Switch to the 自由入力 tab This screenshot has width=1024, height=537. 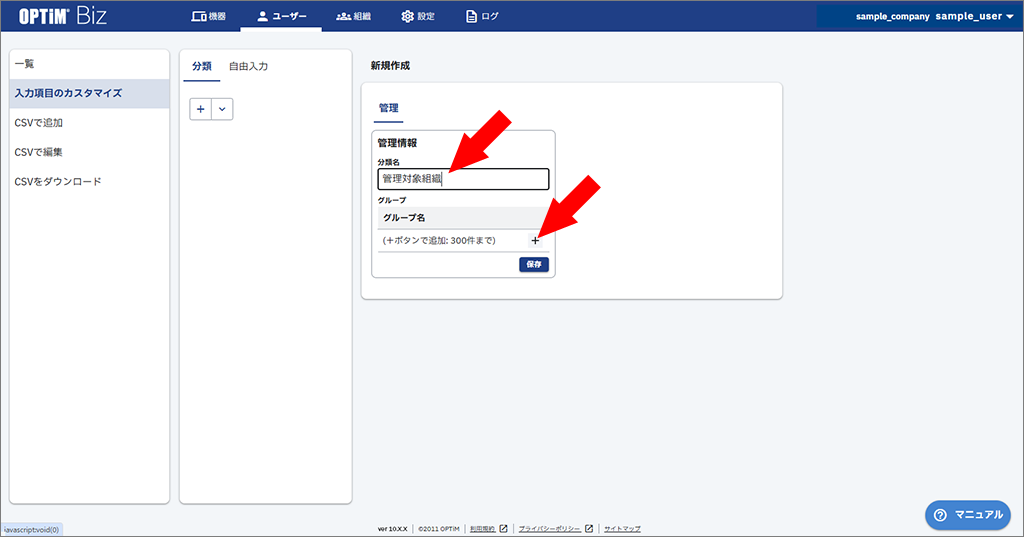248,67
